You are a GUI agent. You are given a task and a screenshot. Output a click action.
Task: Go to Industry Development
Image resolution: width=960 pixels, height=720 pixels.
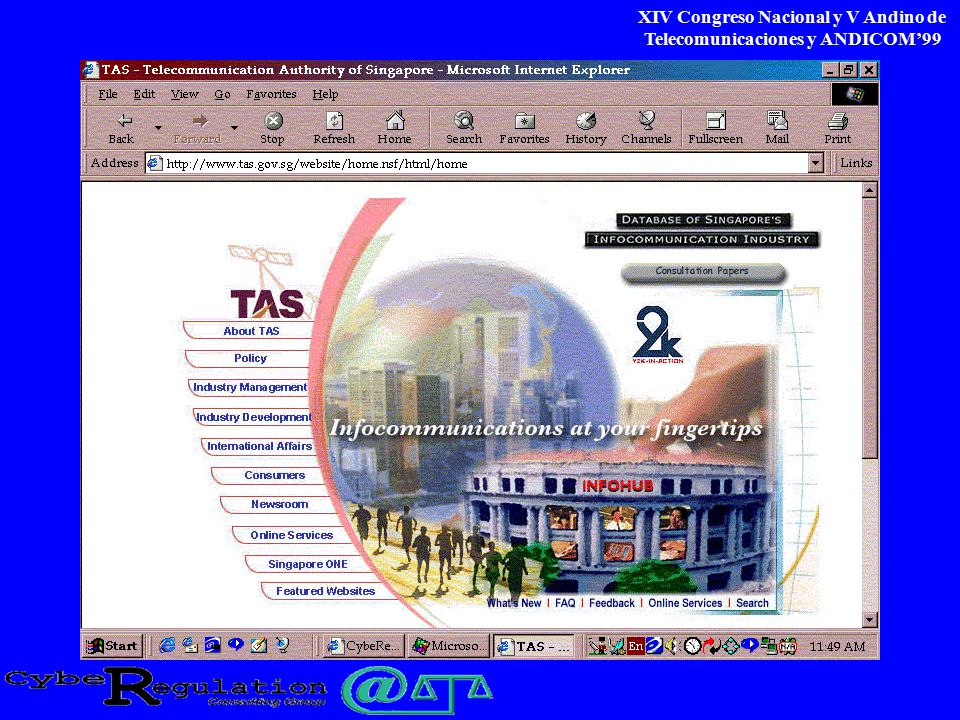[x=253, y=417]
